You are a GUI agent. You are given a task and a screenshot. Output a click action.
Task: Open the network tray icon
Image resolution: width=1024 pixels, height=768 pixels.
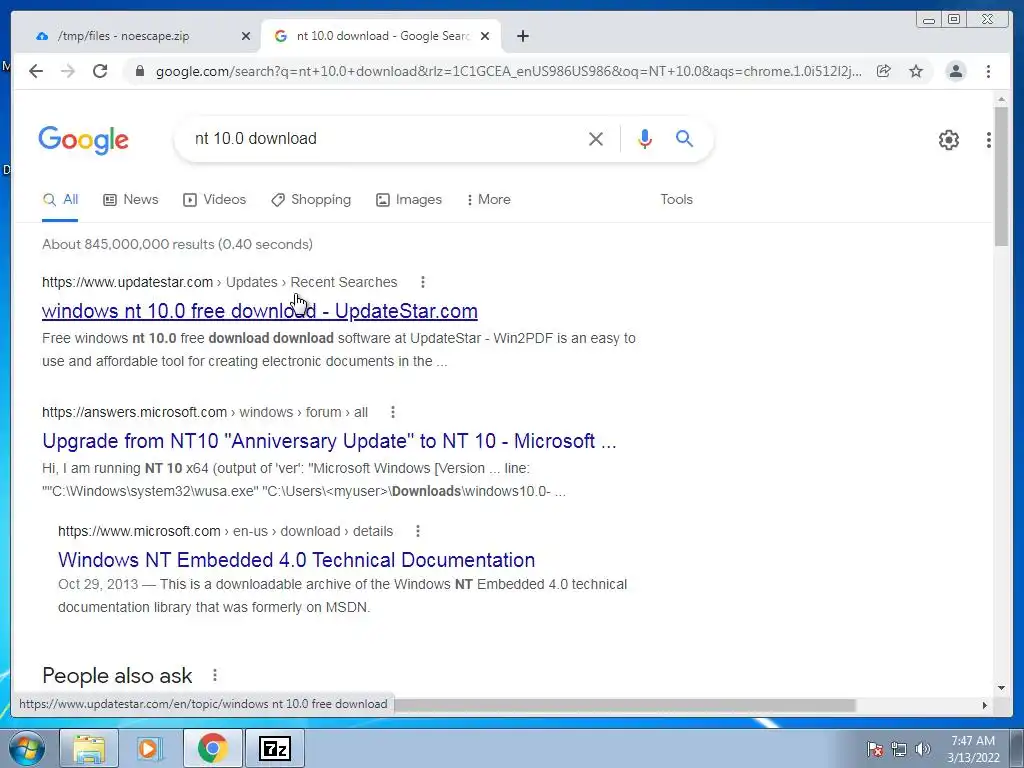[x=899, y=749]
